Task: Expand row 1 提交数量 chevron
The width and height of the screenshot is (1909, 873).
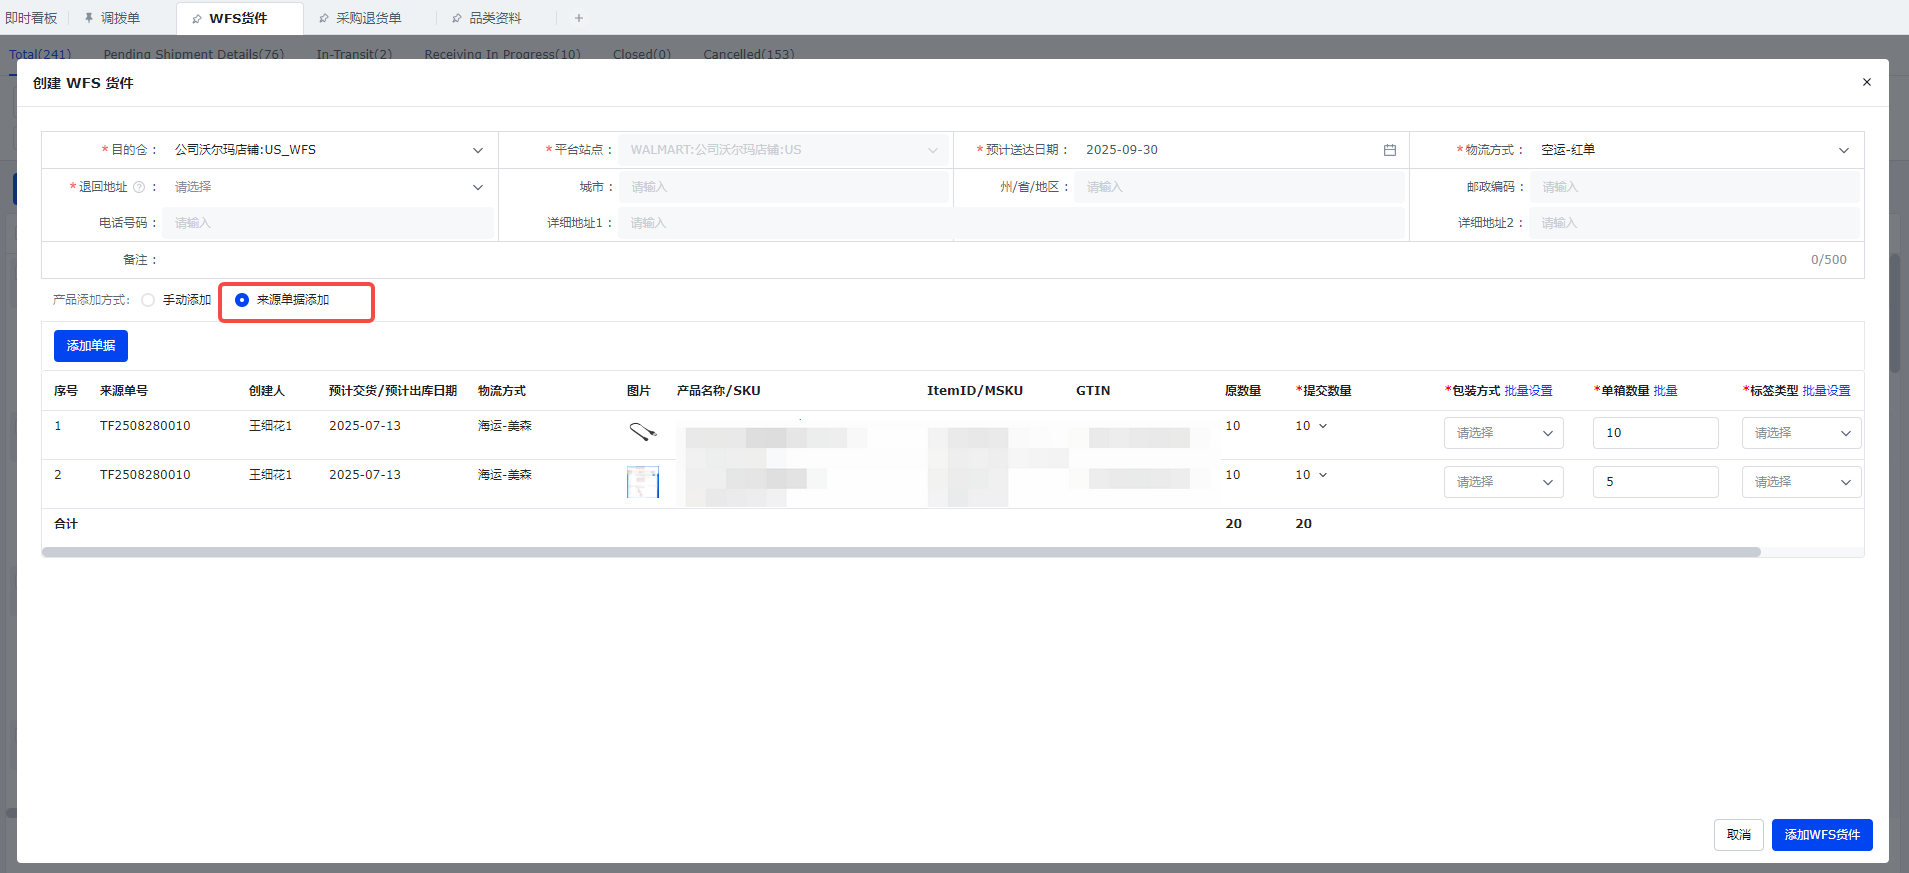Action: click(x=1323, y=426)
